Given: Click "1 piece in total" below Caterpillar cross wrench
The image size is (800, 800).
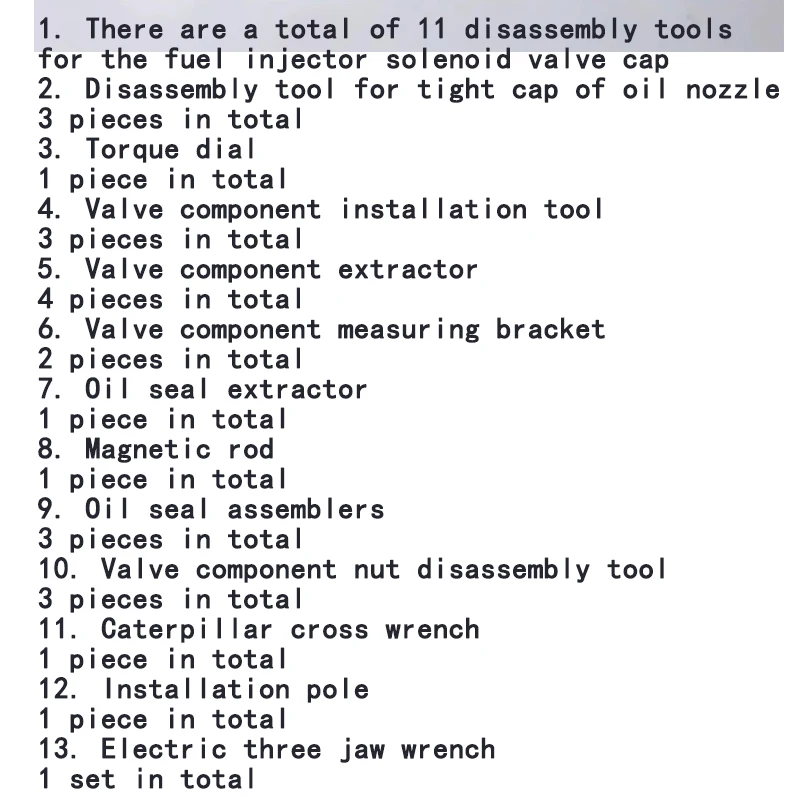Looking at the screenshot, I should [x=163, y=659].
